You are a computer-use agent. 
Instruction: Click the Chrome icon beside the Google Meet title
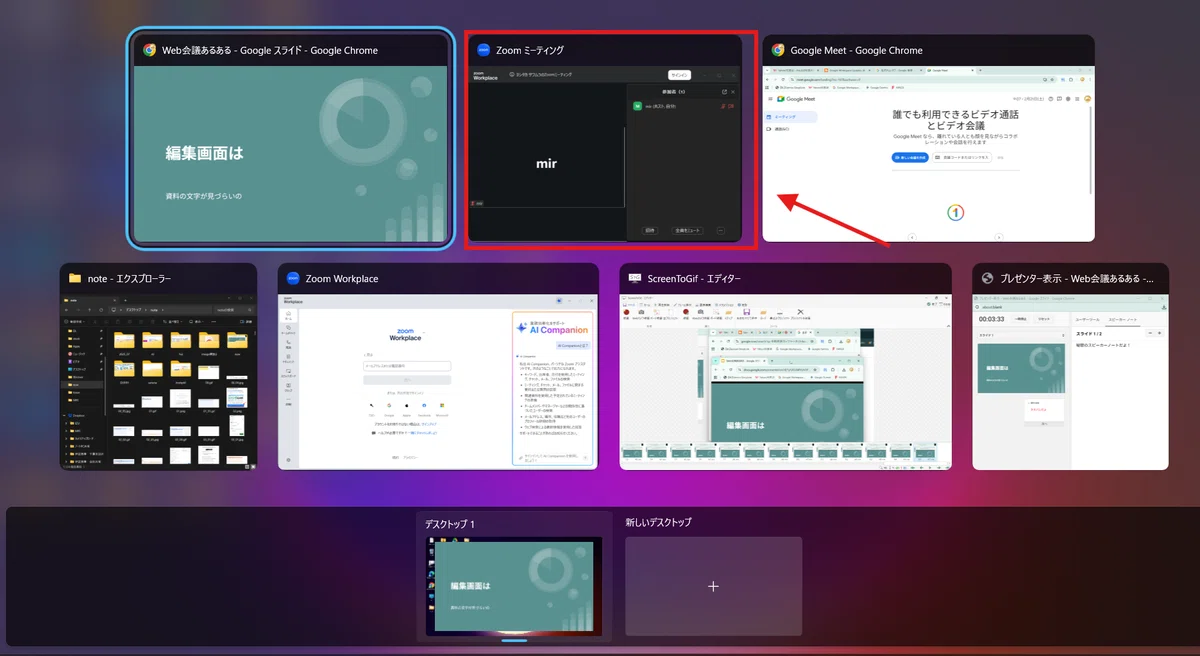tap(777, 50)
